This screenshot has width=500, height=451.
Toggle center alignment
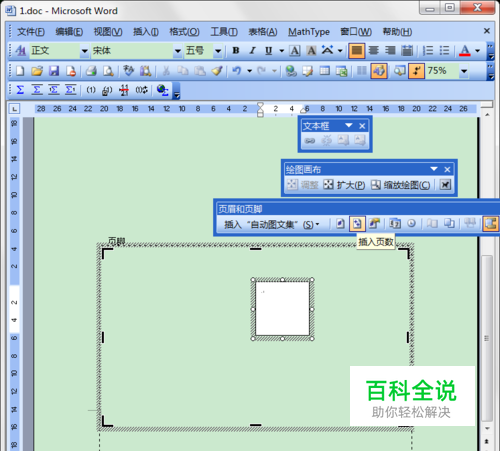pyautogui.click(x=374, y=51)
